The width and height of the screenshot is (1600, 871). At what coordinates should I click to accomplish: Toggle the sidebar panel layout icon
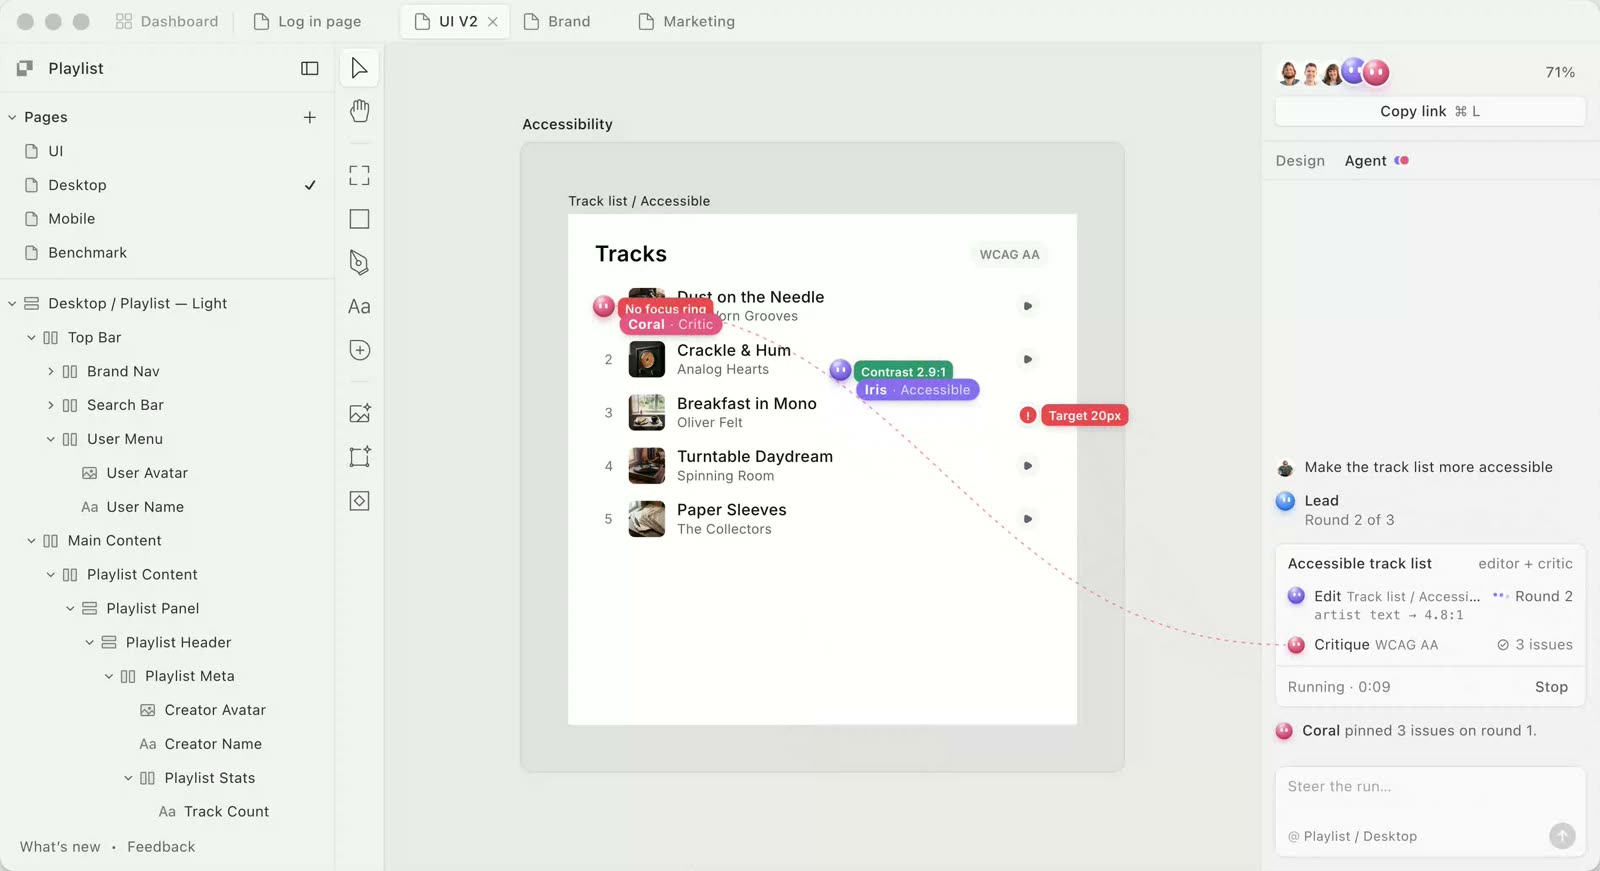(310, 68)
